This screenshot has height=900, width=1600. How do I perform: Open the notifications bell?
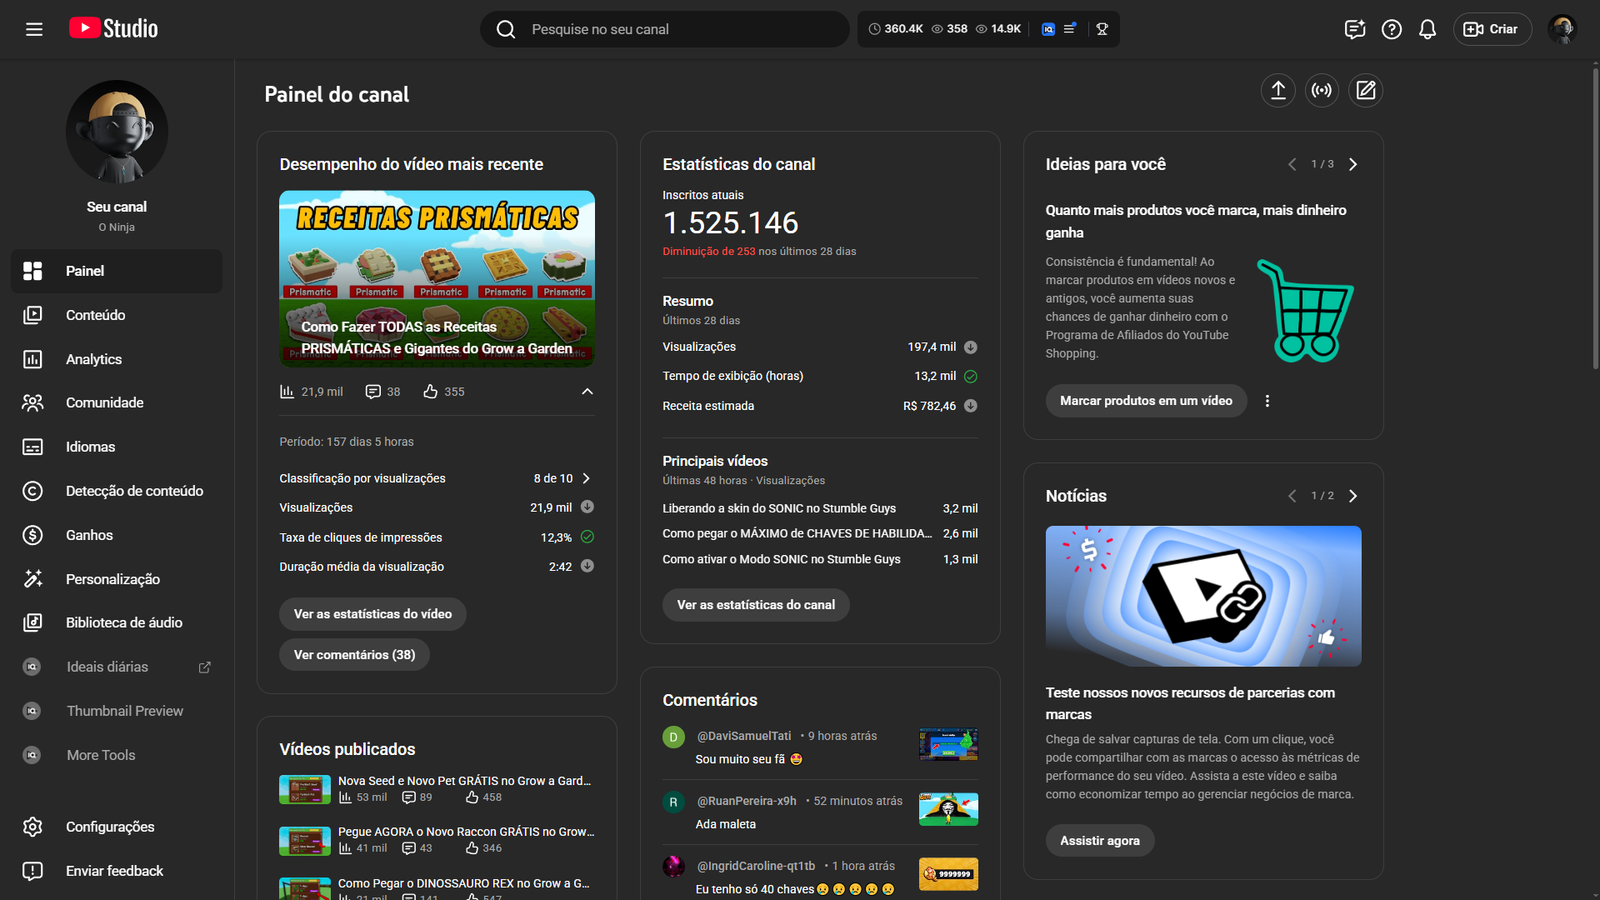tap(1427, 29)
